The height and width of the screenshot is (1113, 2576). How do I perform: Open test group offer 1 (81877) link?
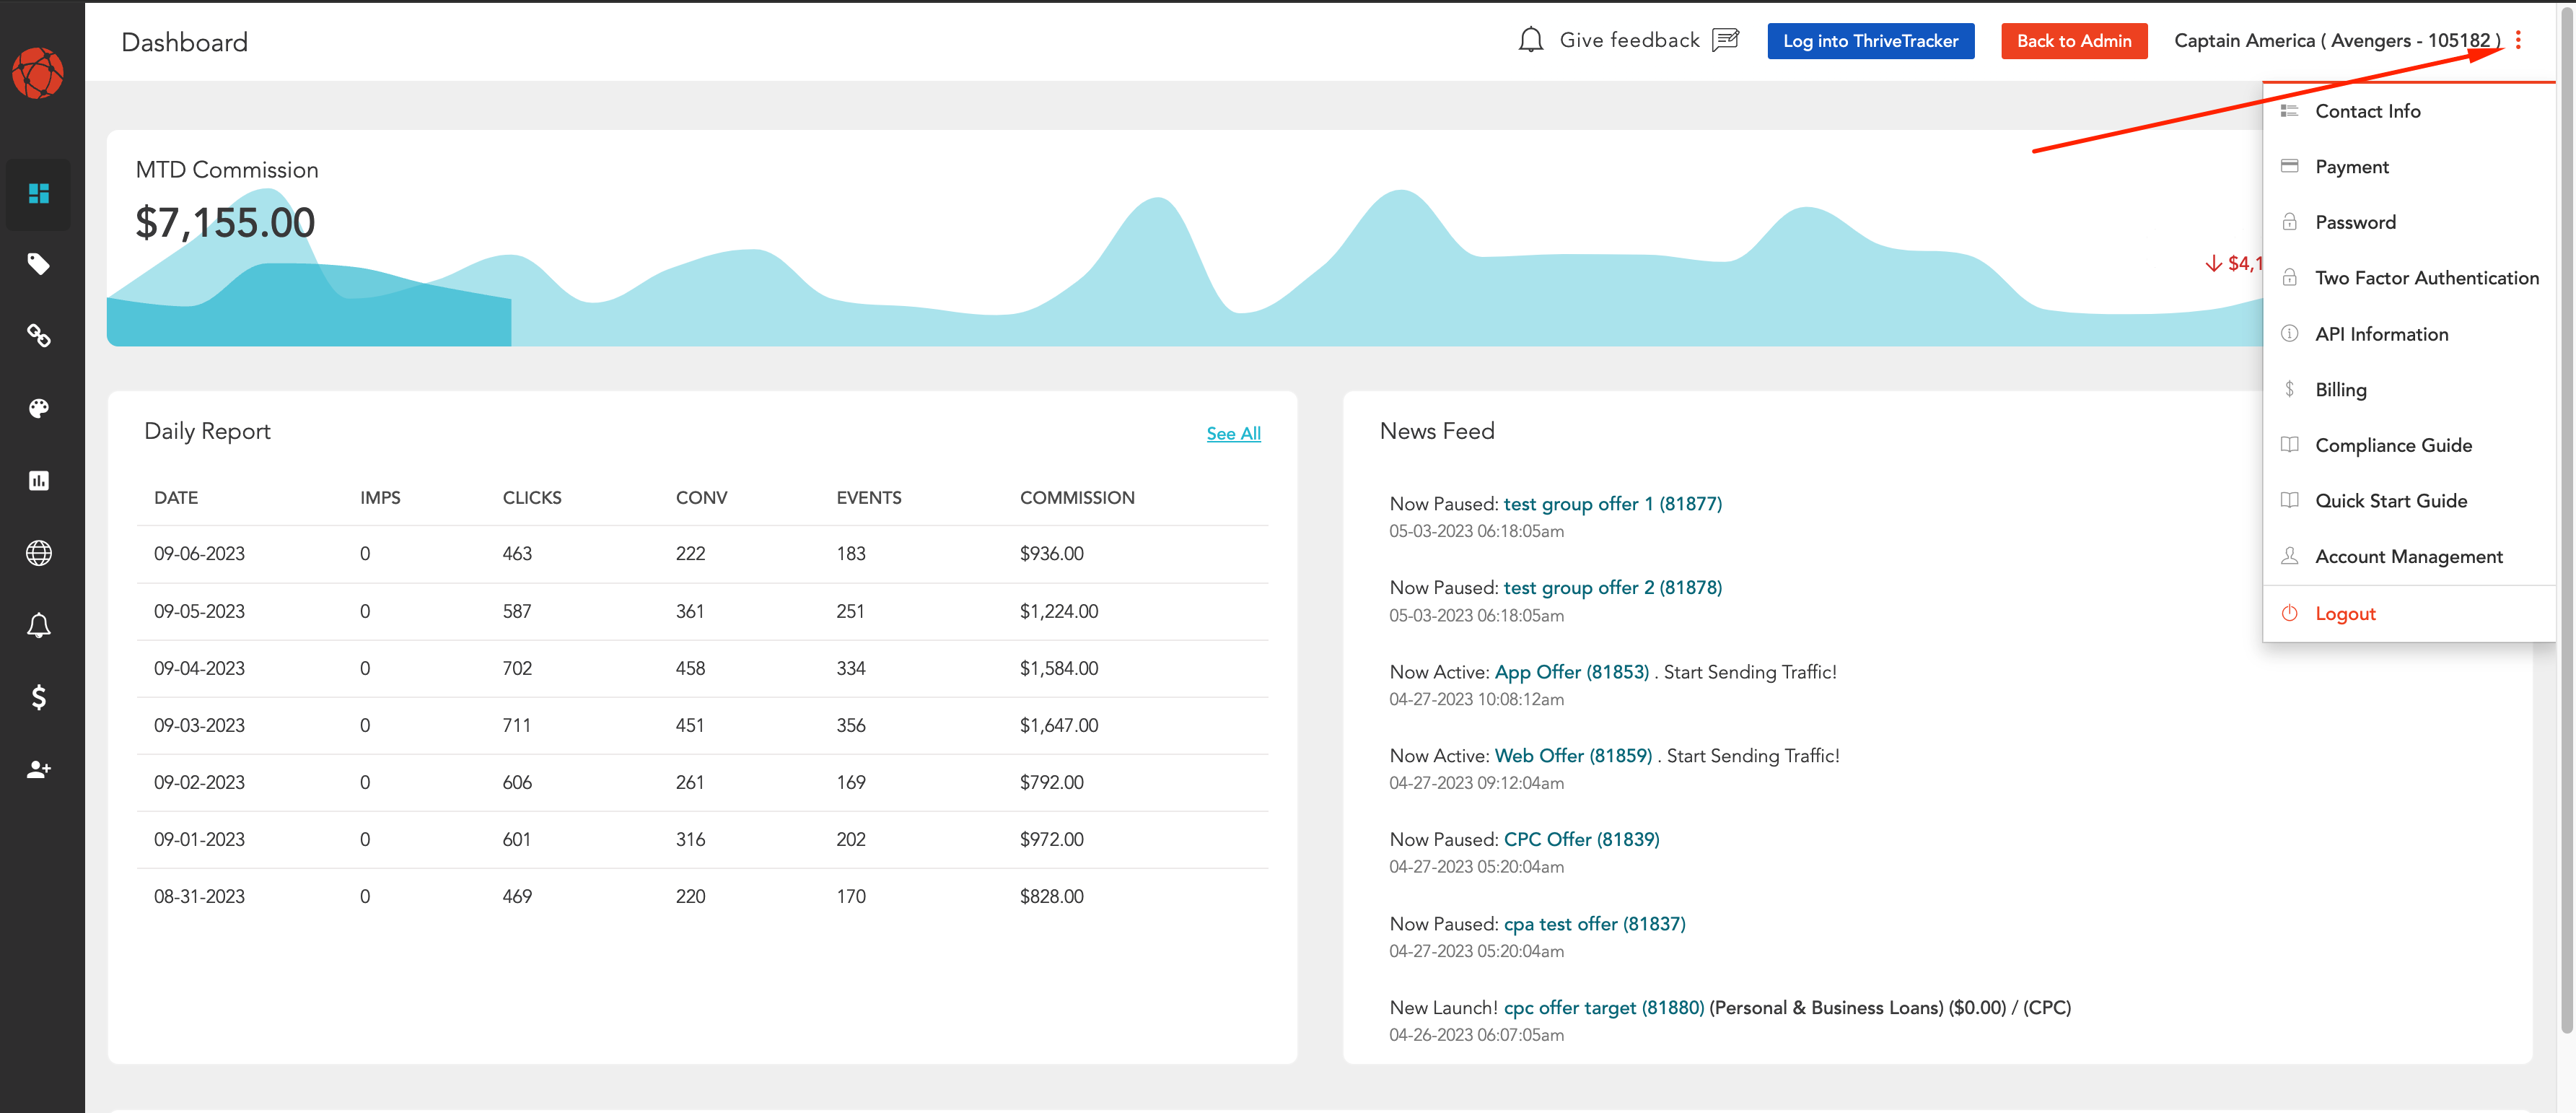click(x=1612, y=504)
